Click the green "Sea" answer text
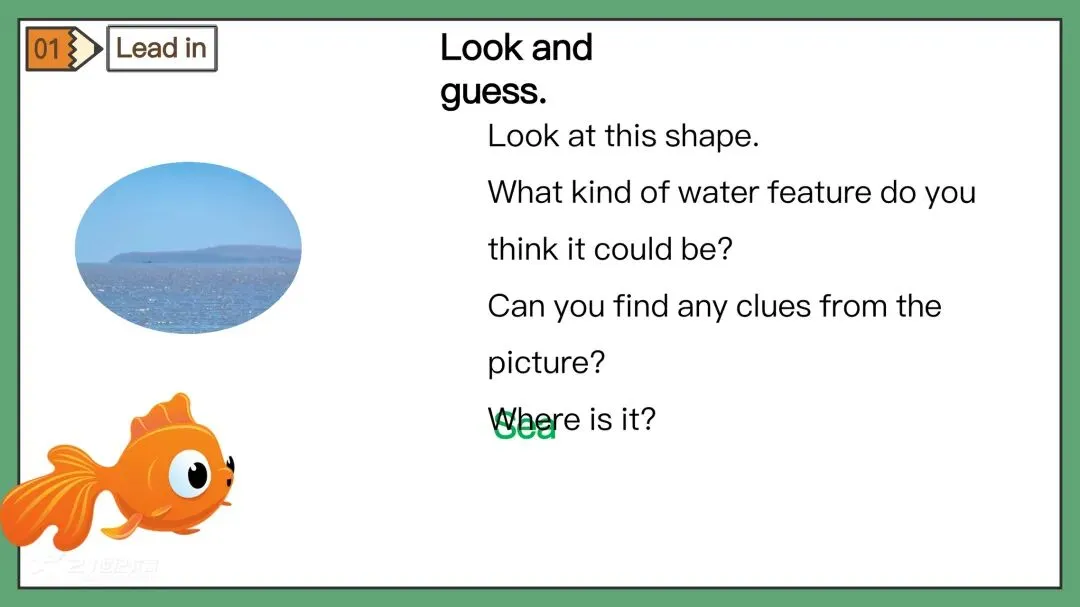1080x607 pixels. click(x=524, y=430)
